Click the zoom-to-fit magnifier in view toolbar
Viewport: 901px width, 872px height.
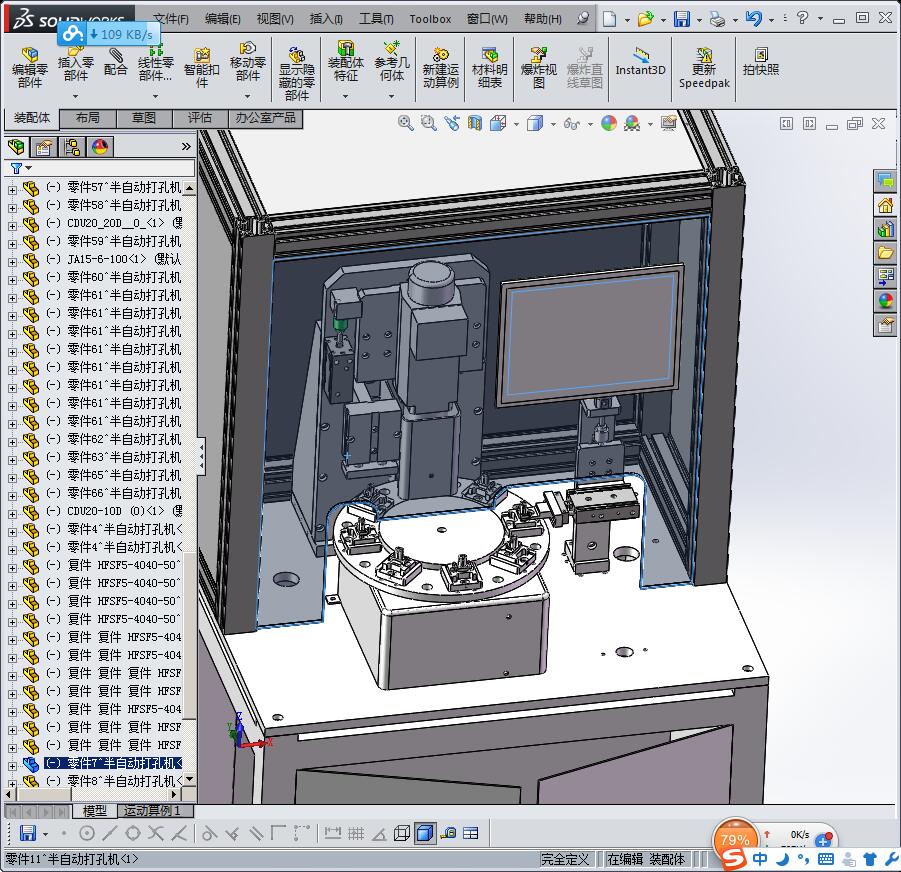[405, 123]
